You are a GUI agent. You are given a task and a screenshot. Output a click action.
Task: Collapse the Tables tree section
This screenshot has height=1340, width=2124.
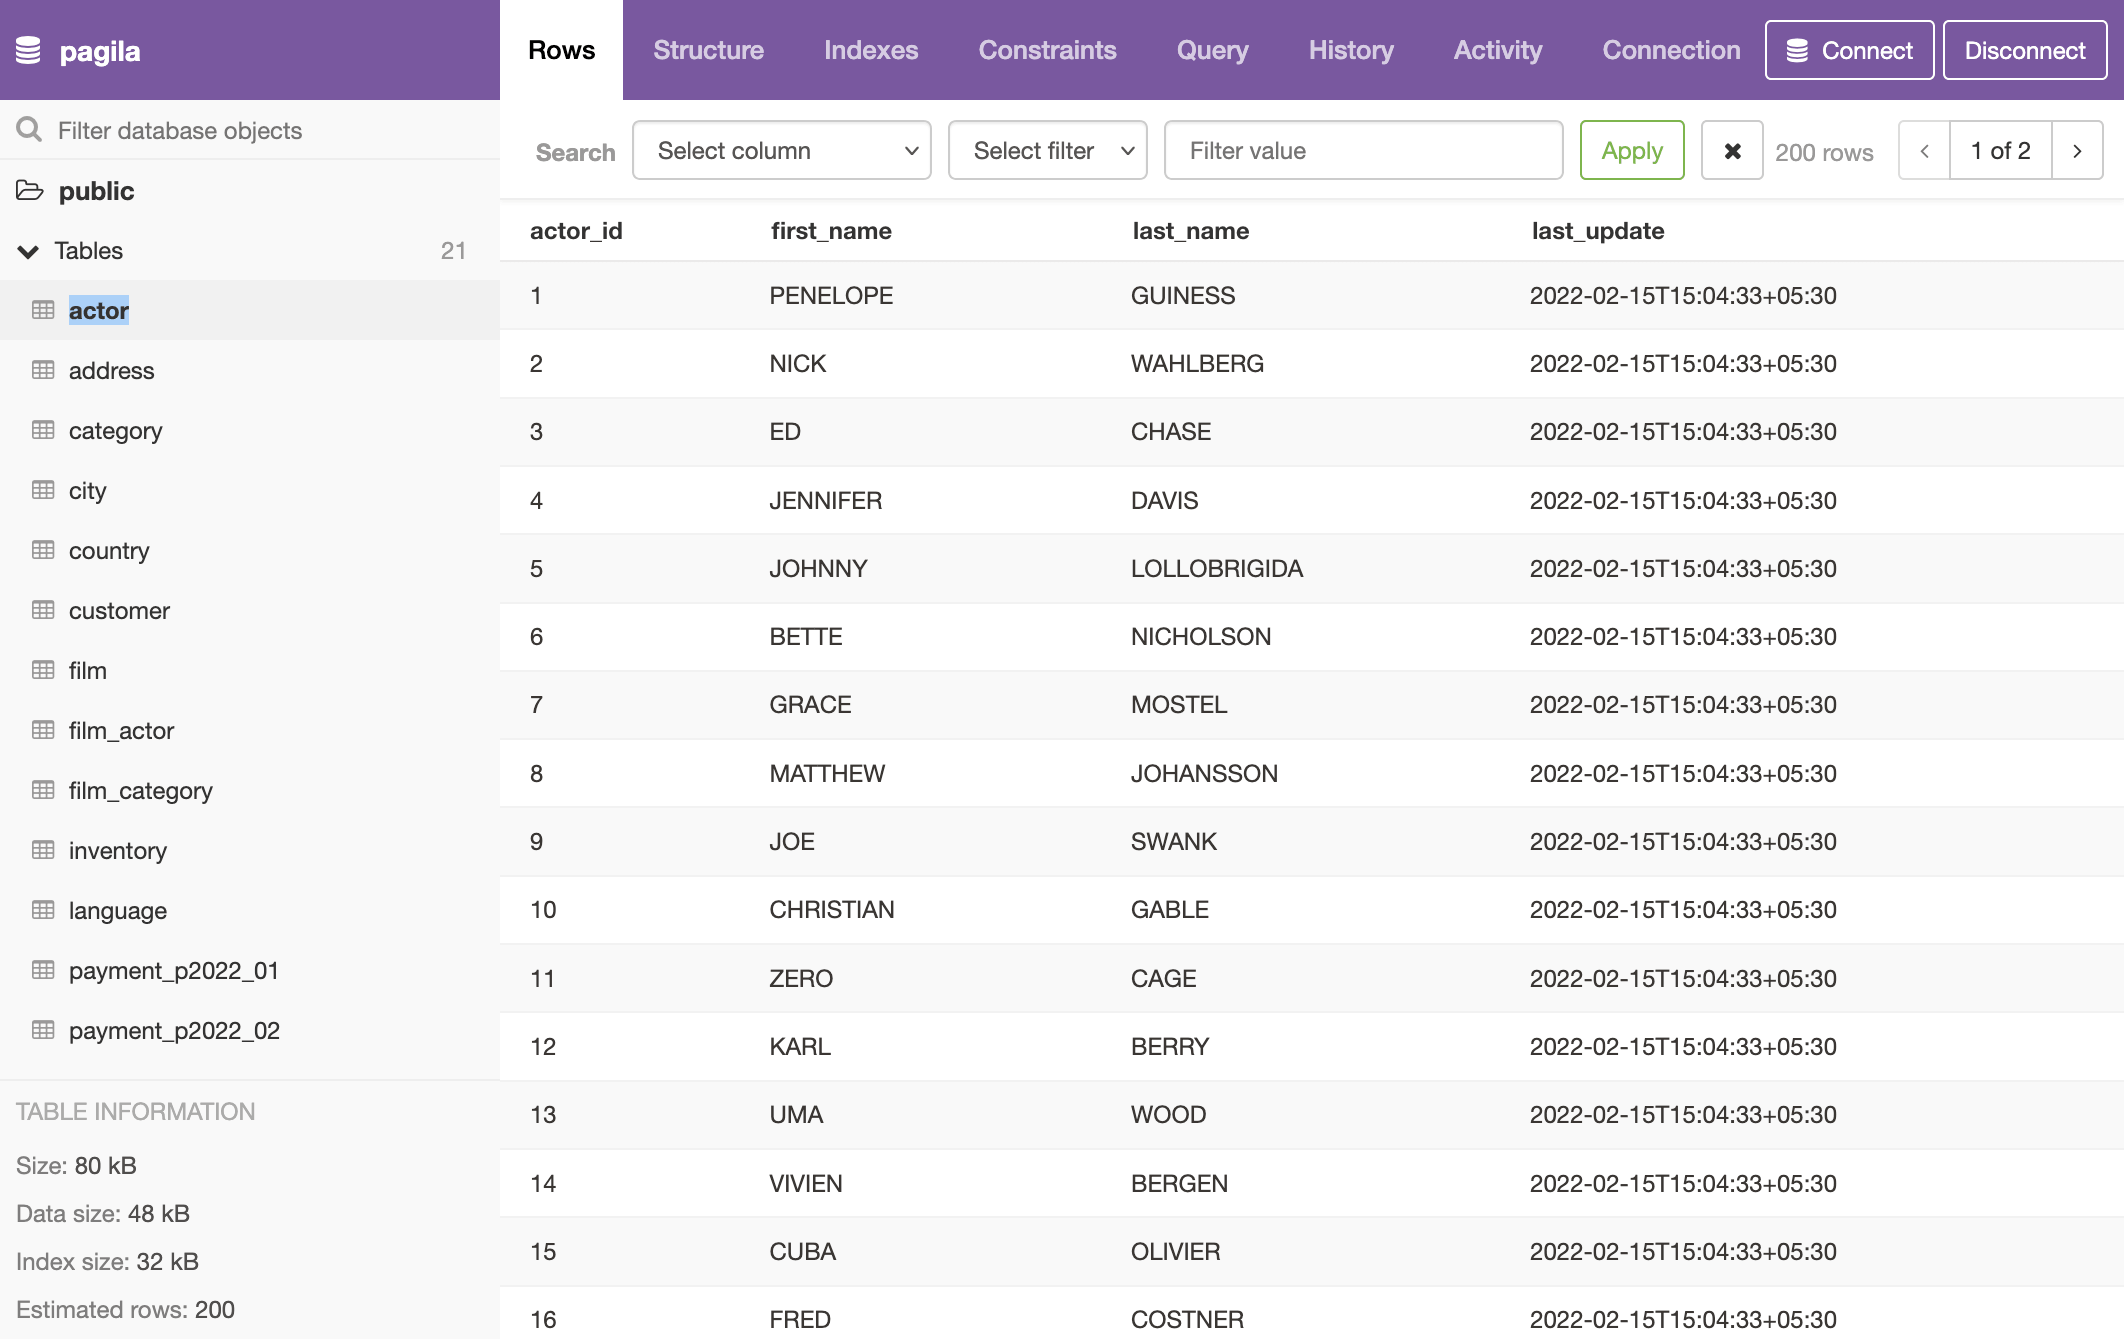coord(28,251)
